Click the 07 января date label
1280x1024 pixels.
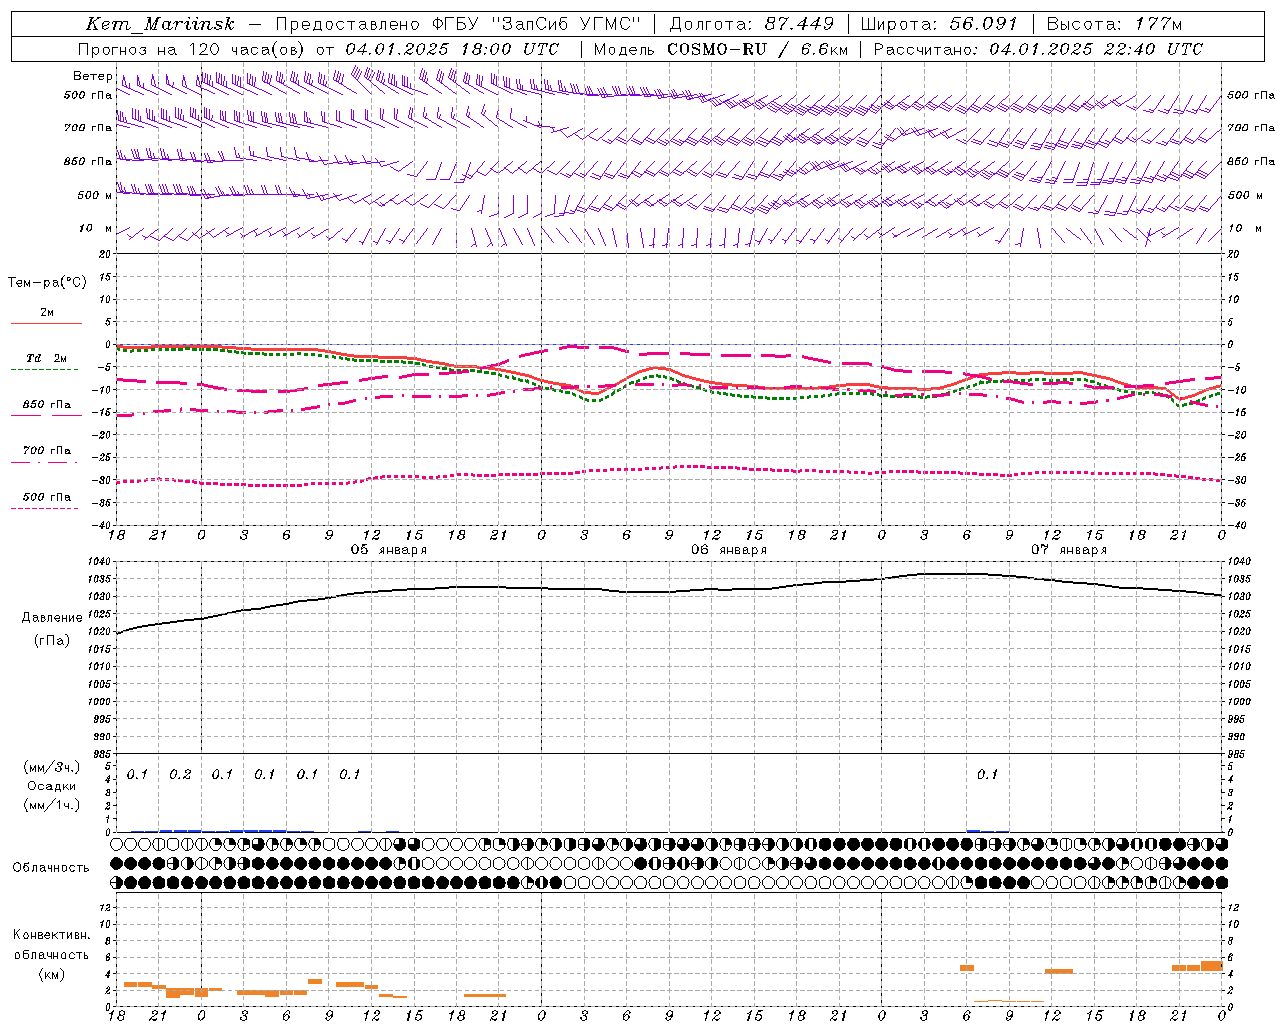coord(1069,550)
